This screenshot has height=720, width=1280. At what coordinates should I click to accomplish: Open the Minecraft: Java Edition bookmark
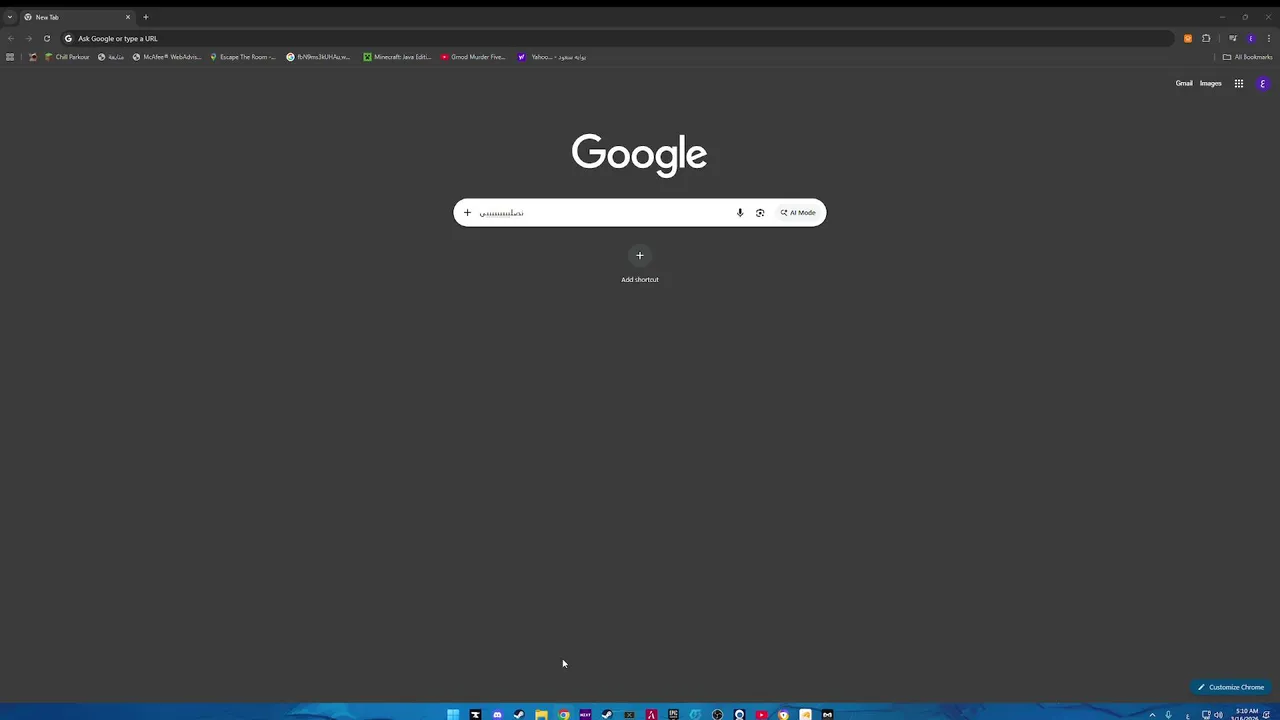[397, 57]
